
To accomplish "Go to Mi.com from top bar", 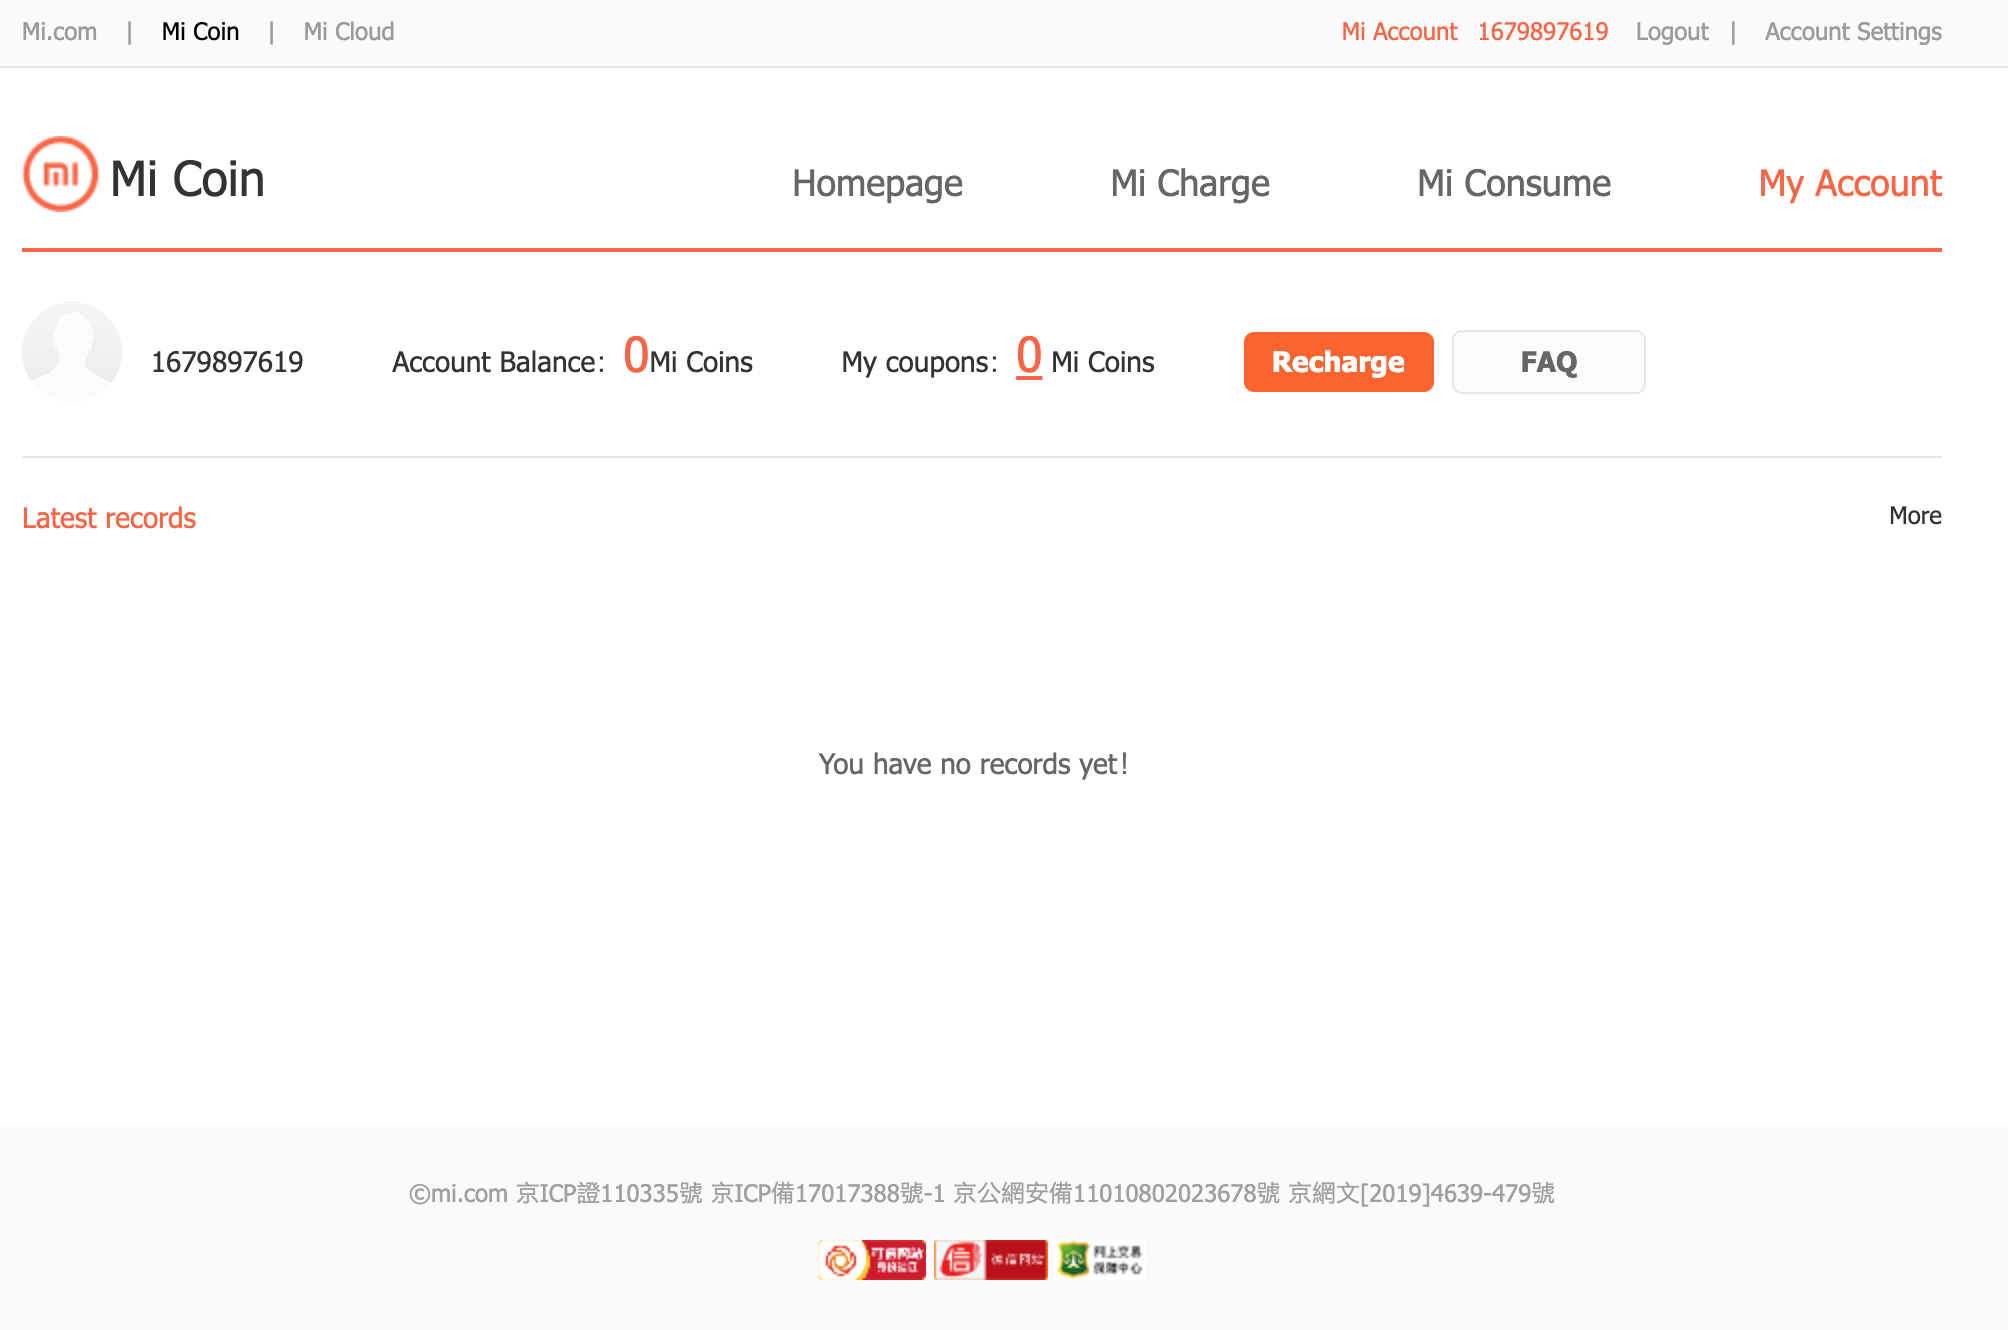I will point(59,32).
